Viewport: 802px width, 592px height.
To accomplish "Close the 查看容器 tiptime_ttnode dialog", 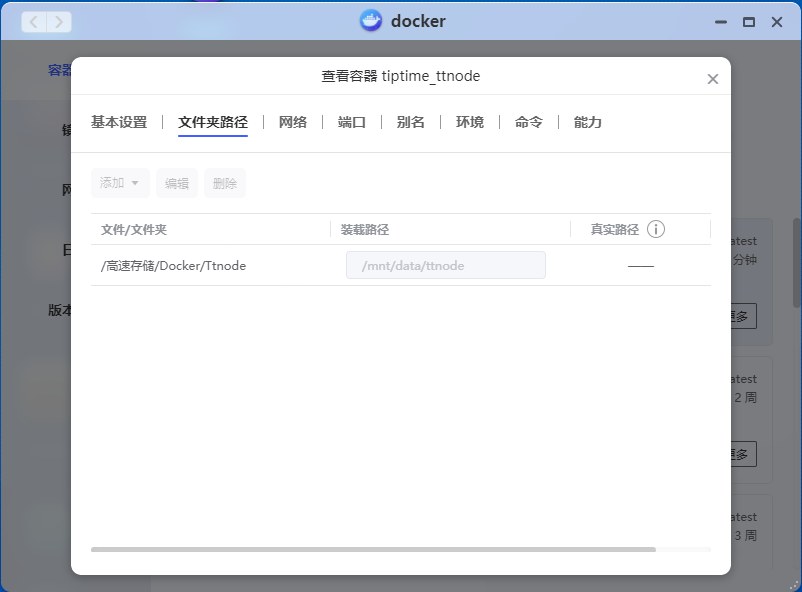I will tap(713, 79).
